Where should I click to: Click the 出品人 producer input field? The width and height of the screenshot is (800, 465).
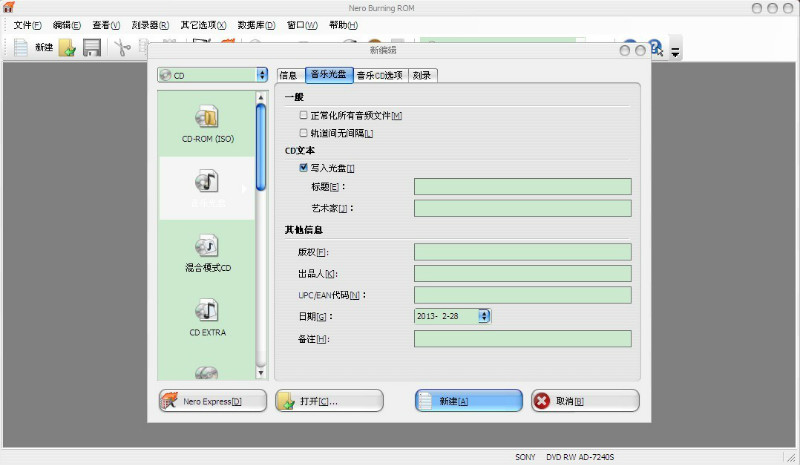coord(522,273)
